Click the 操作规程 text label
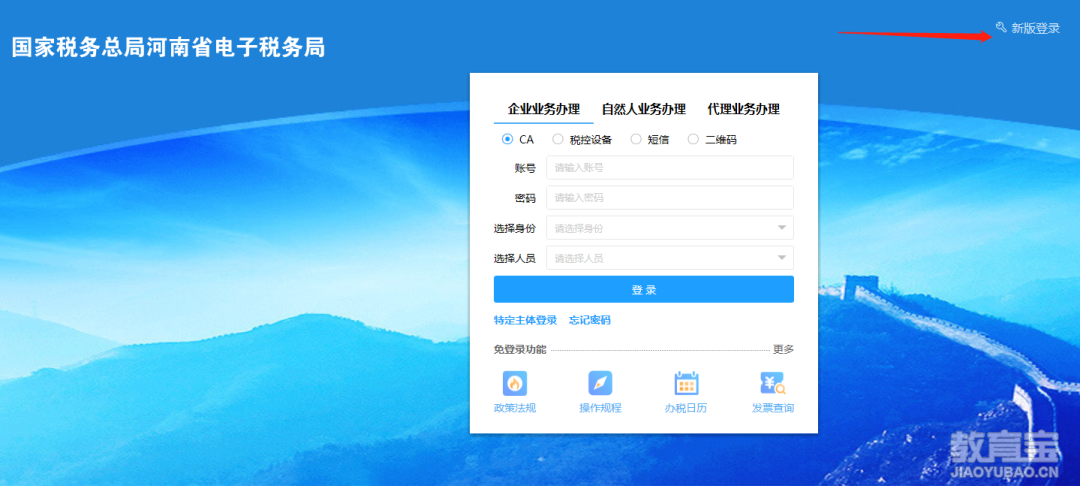Screen dimensions: 1080x501 (x=600, y=408)
